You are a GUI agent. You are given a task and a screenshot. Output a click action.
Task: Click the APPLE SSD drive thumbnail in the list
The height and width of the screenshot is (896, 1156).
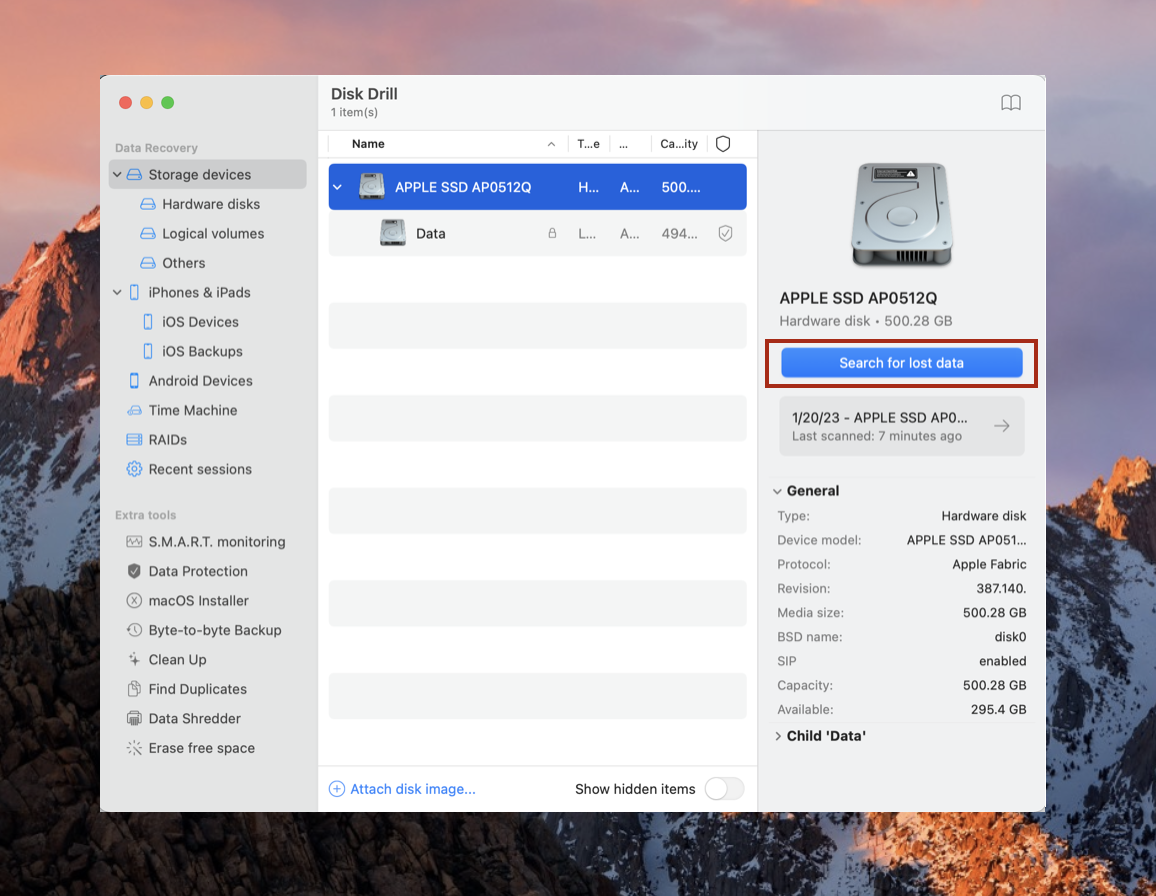point(372,187)
